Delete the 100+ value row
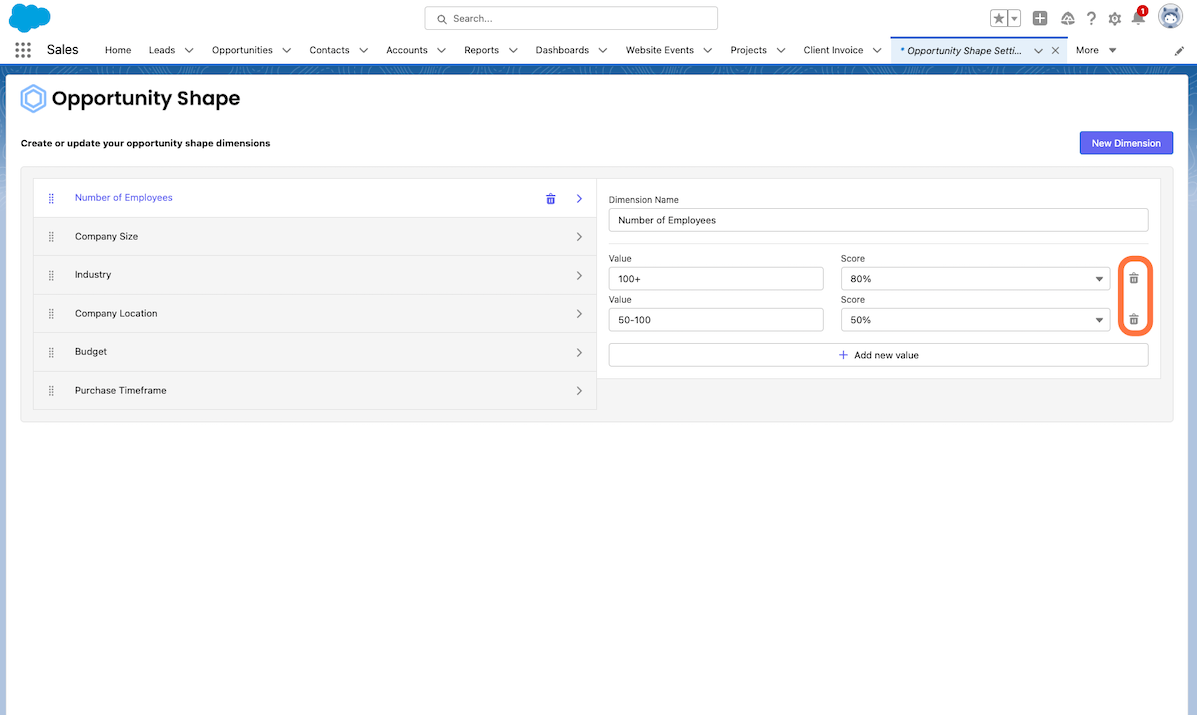Screen dimensions: 1197x715 pyautogui.click(x=1133, y=279)
